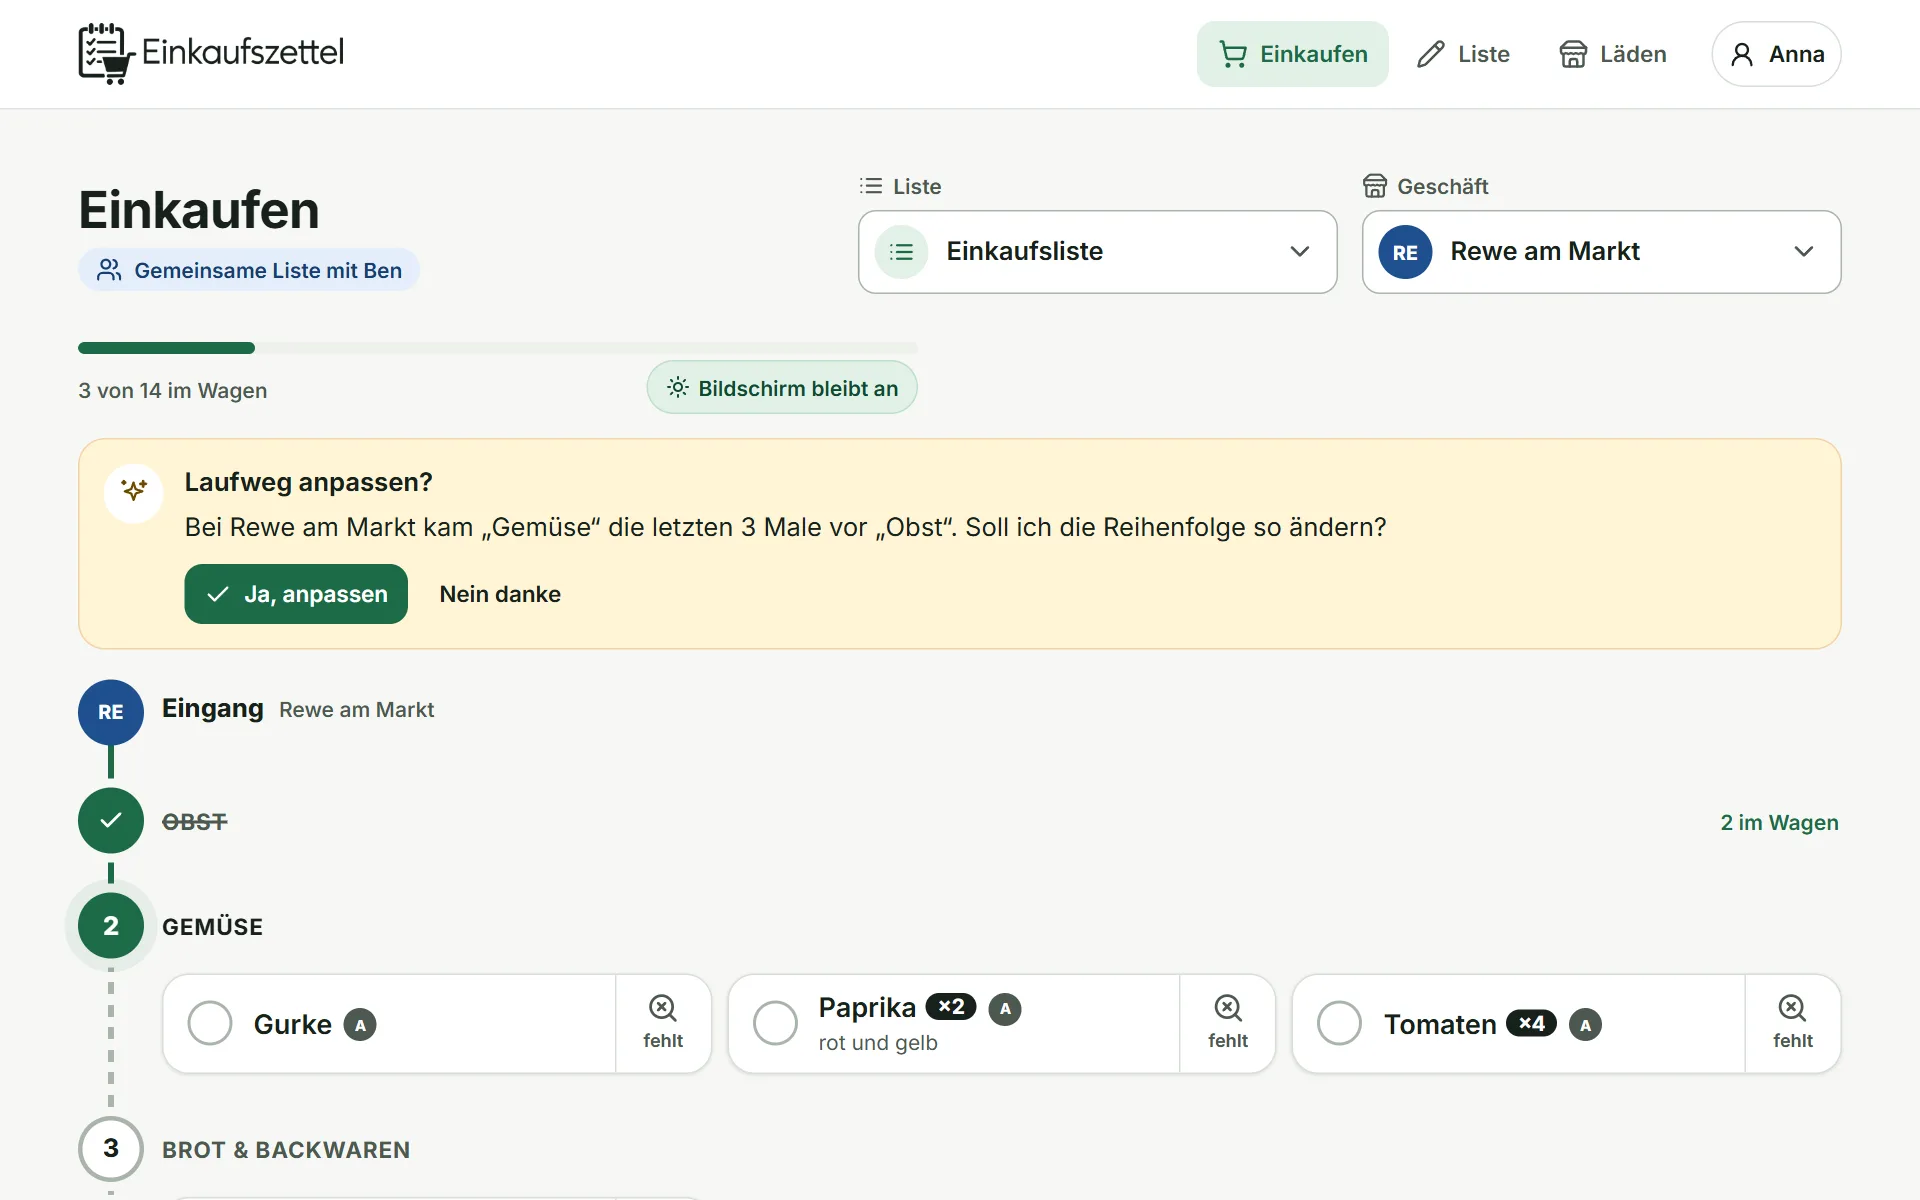Dismiss suggestion with Nein danke

(500, 594)
